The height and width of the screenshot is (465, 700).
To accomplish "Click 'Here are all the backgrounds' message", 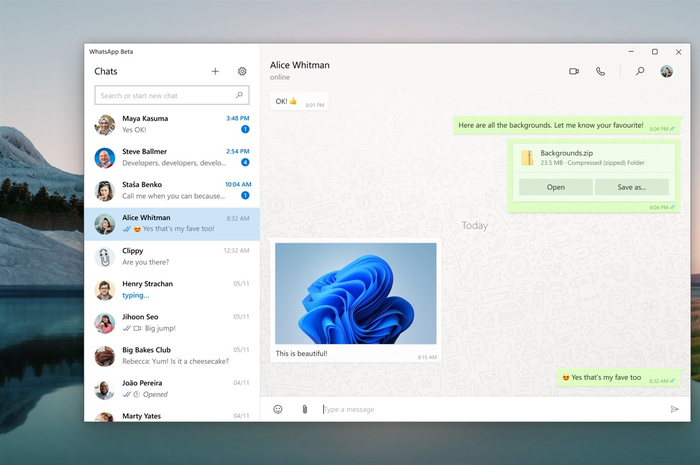I will pos(567,126).
